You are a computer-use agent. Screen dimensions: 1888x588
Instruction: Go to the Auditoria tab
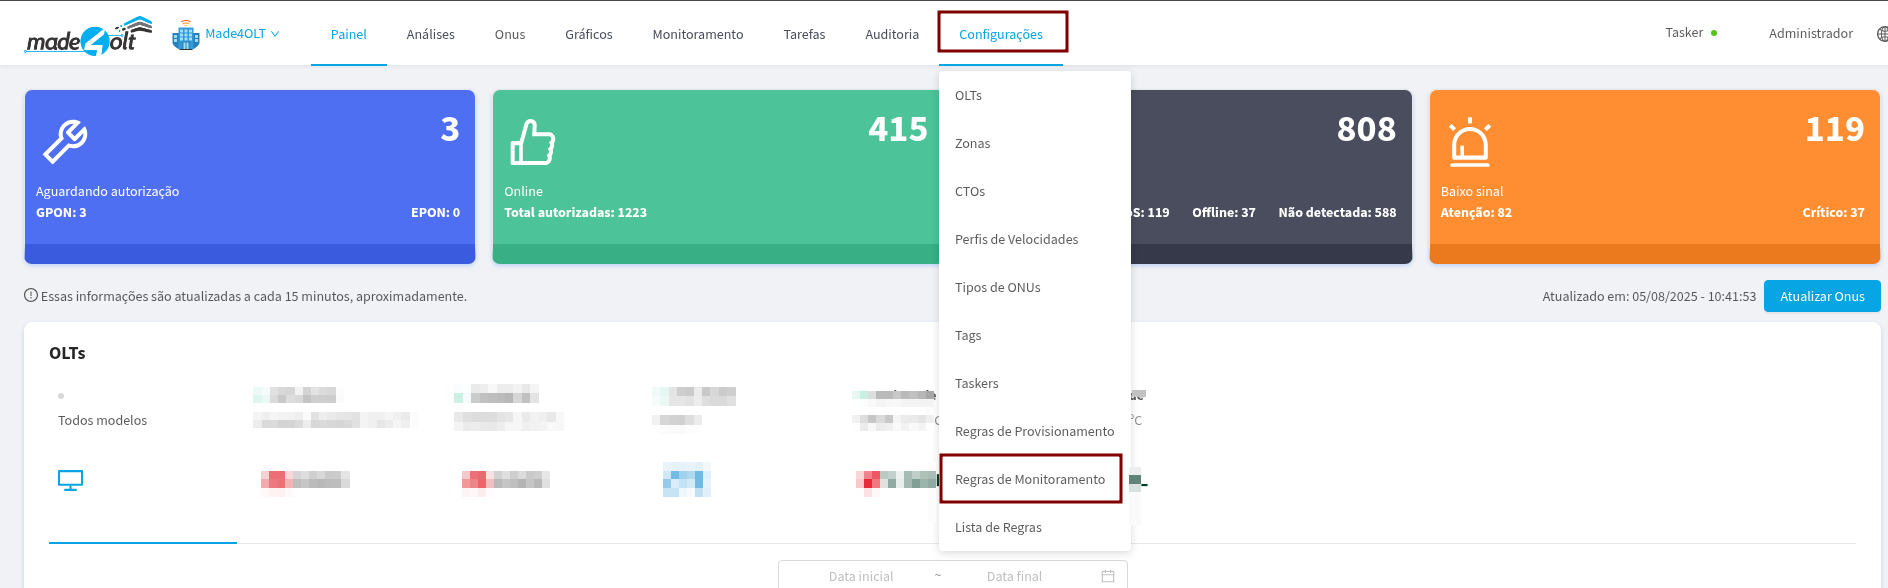pyautogui.click(x=891, y=35)
